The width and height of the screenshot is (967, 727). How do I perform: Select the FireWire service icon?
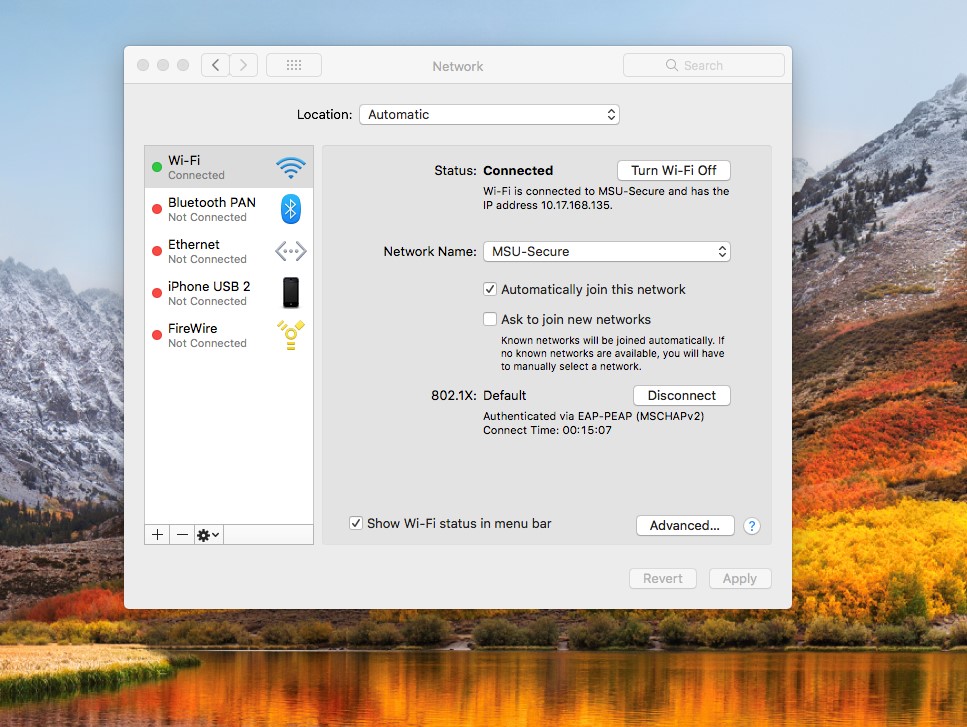tap(289, 335)
